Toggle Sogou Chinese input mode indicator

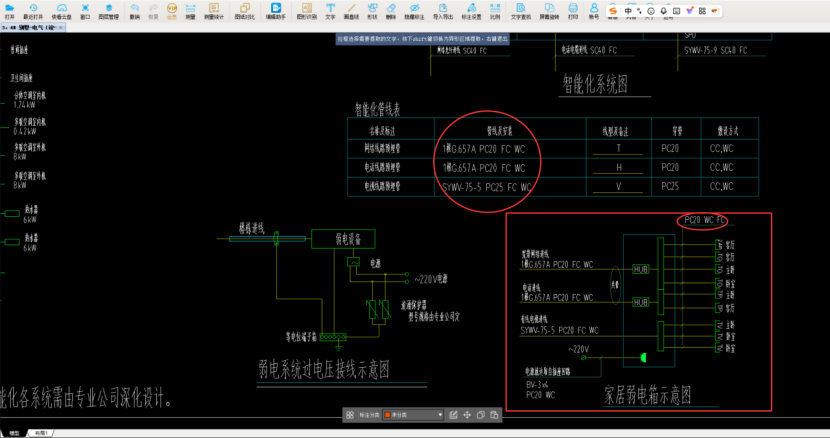tap(628, 11)
